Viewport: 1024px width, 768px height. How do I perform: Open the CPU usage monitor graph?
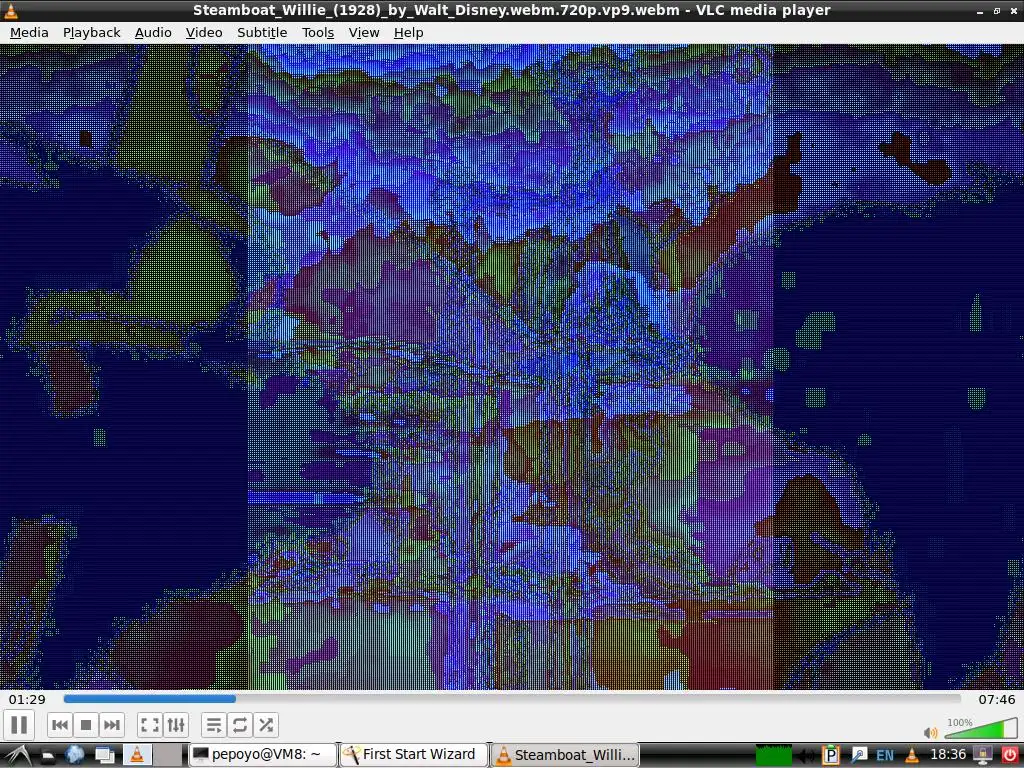(x=773, y=756)
